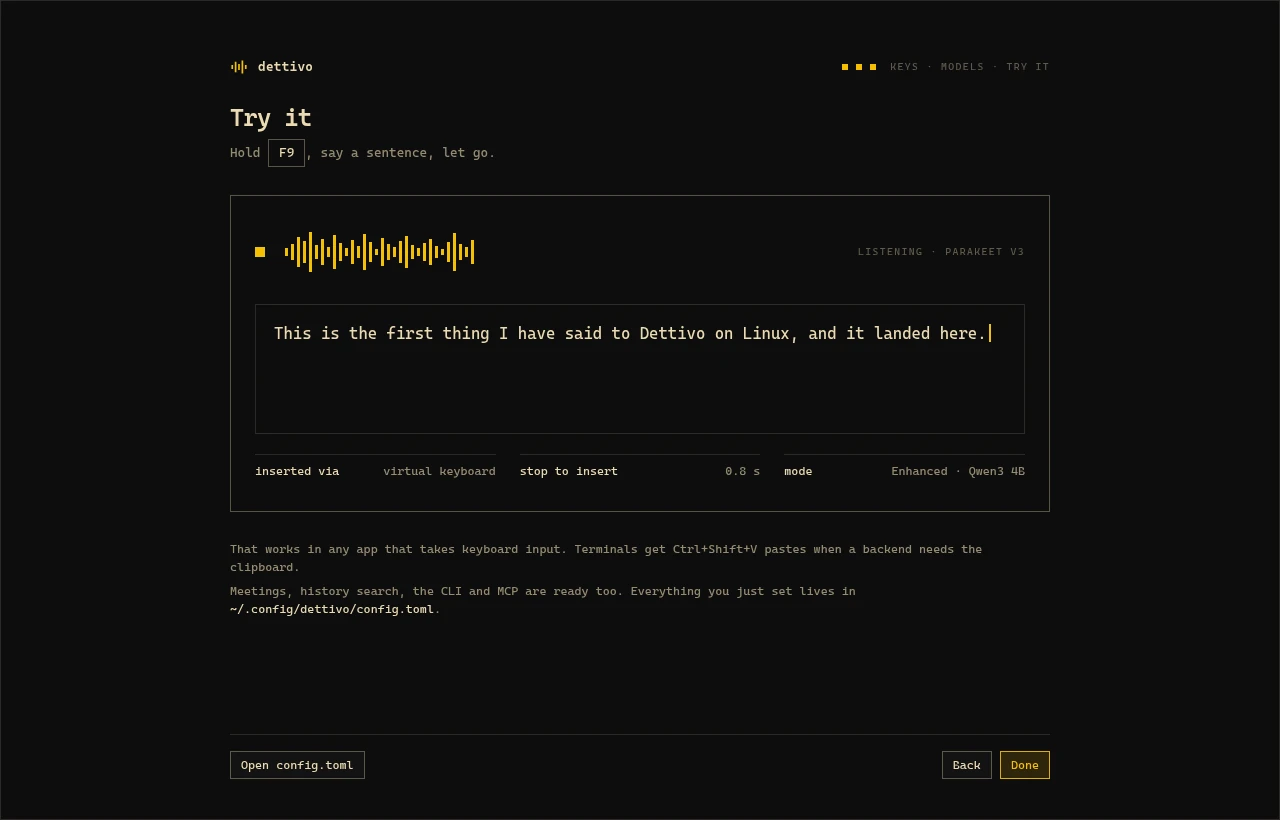This screenshot has width=1280, height=820.
Task: Go to the TRY IT step
Action: (x=1028, y=67)
